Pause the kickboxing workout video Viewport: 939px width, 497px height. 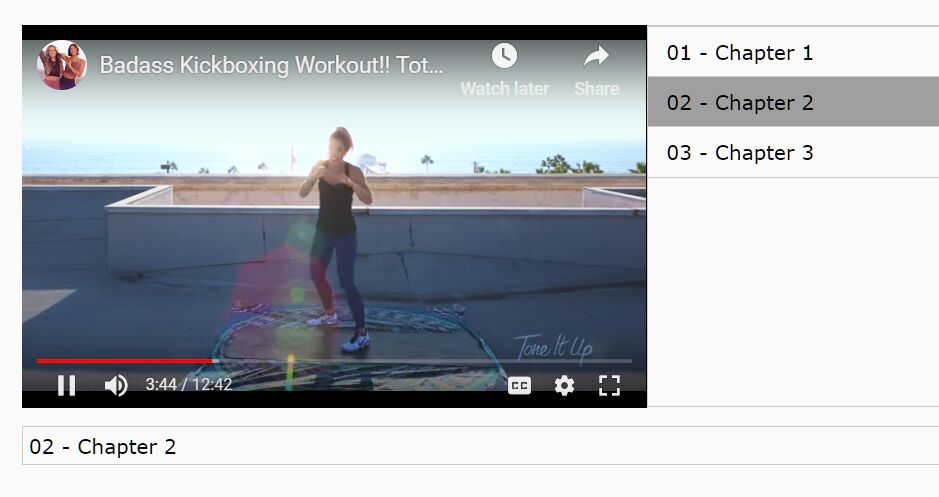[x=66, y=385]
